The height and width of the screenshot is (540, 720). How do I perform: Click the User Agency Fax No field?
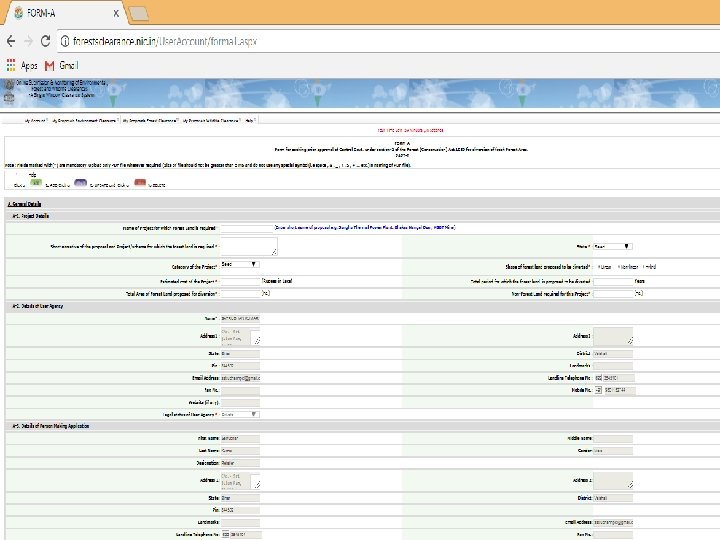click(x=240, y=391)
